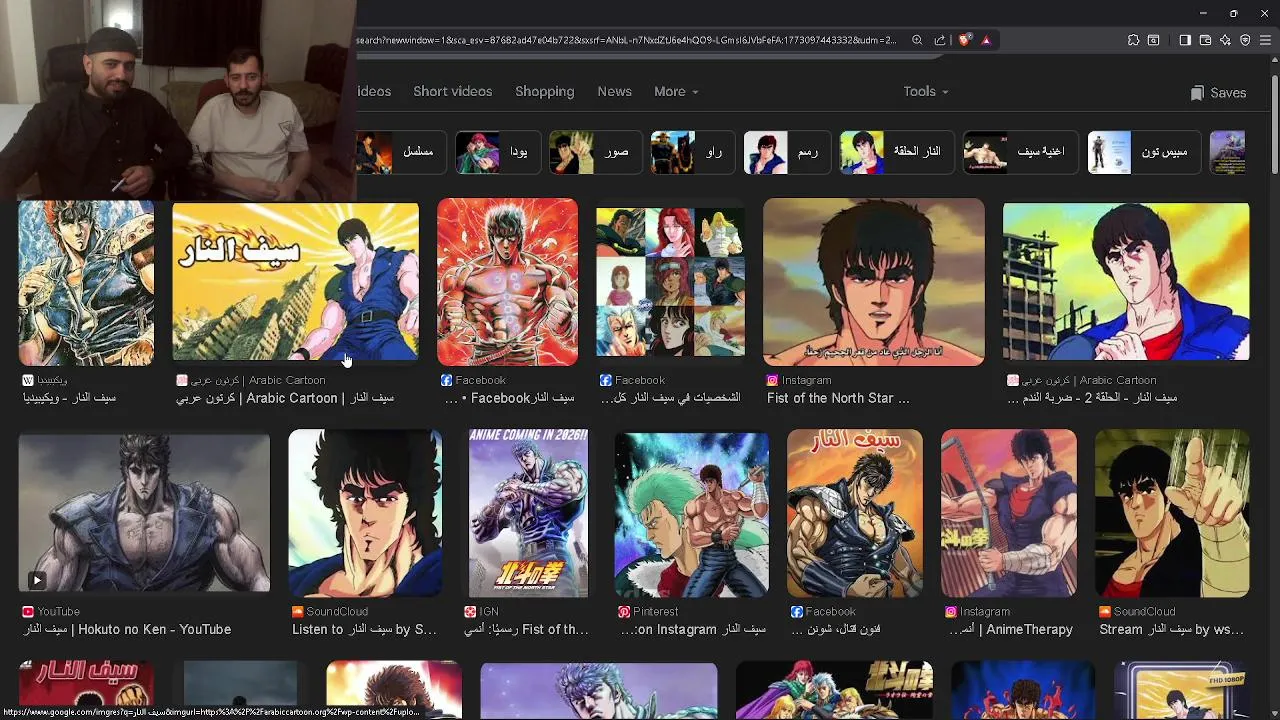Click the Wikipedia favicon under first image
Image resolution: width=1280 pixels, height=720 pixels.
[28, 380]
